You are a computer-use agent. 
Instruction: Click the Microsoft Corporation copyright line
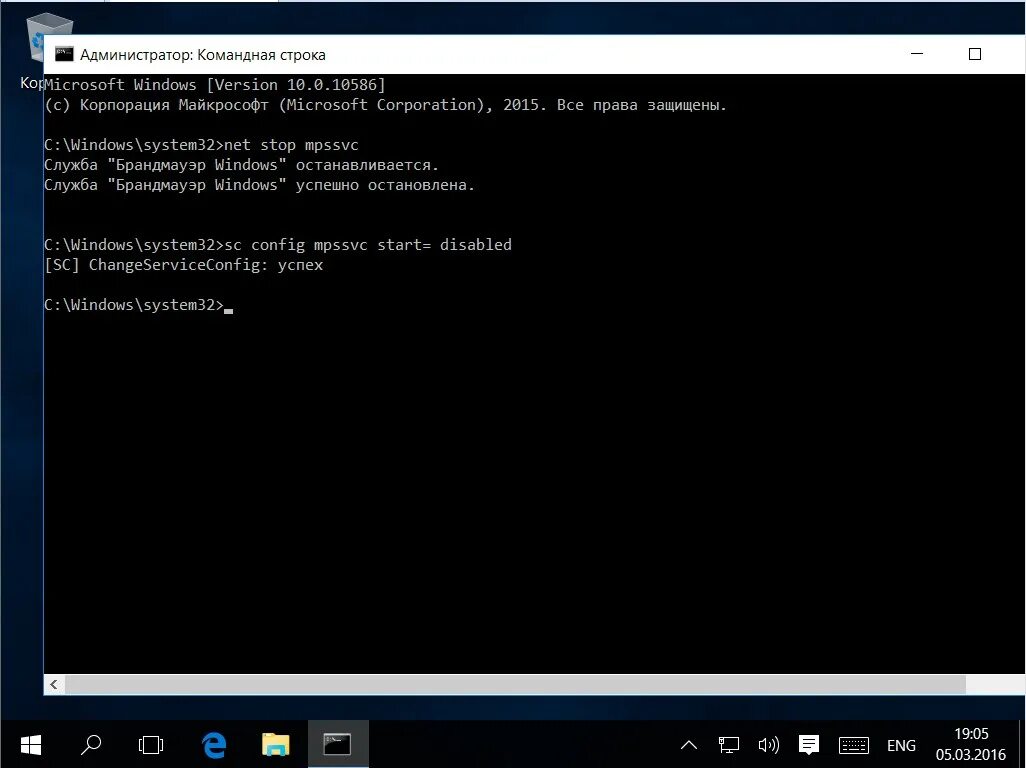click(386, 105)
